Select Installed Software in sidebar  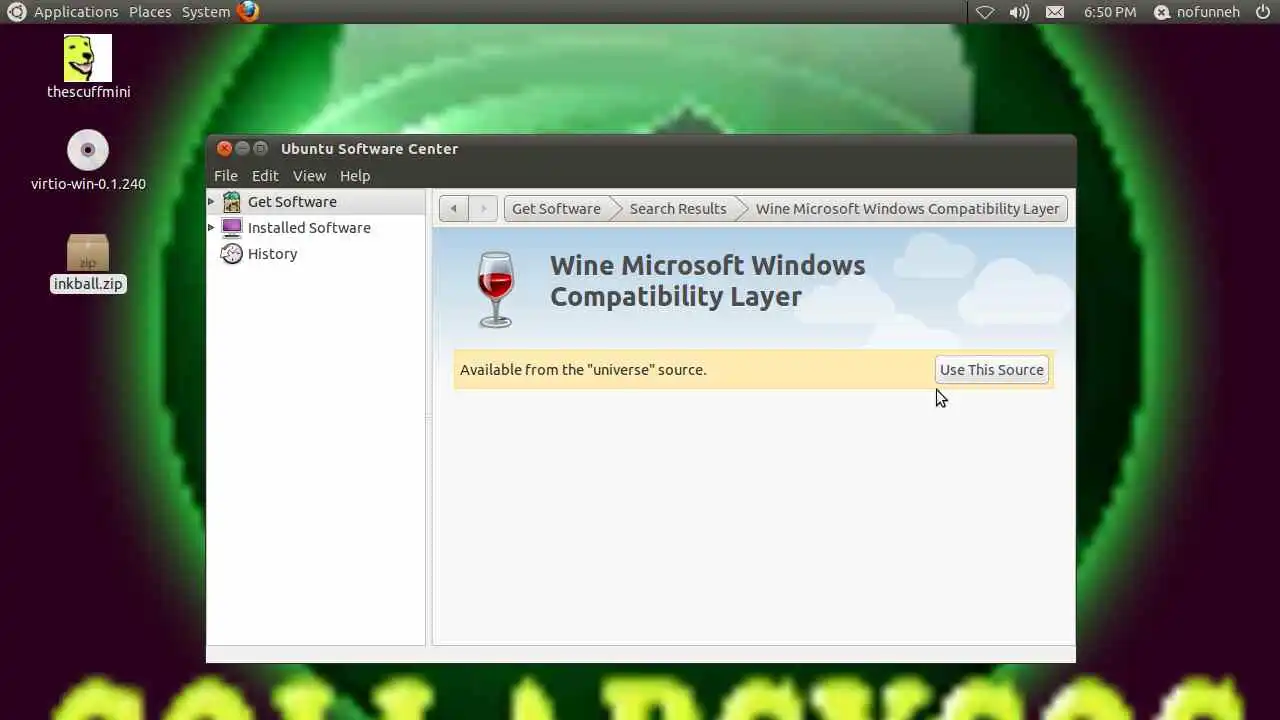[x=316, y=228]
